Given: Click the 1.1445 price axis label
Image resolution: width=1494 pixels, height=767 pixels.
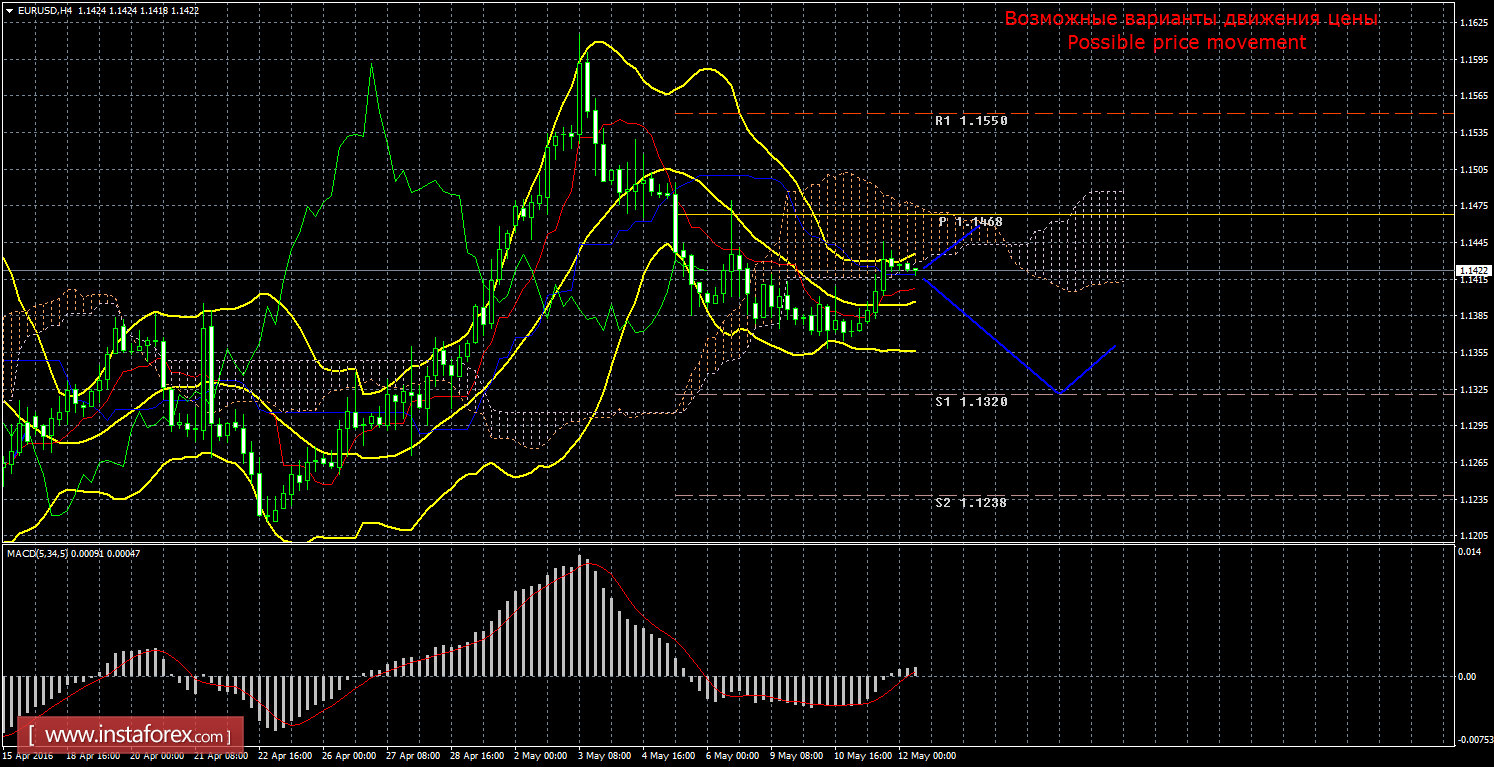Looking at the screenshot, I should point(1472,243).
